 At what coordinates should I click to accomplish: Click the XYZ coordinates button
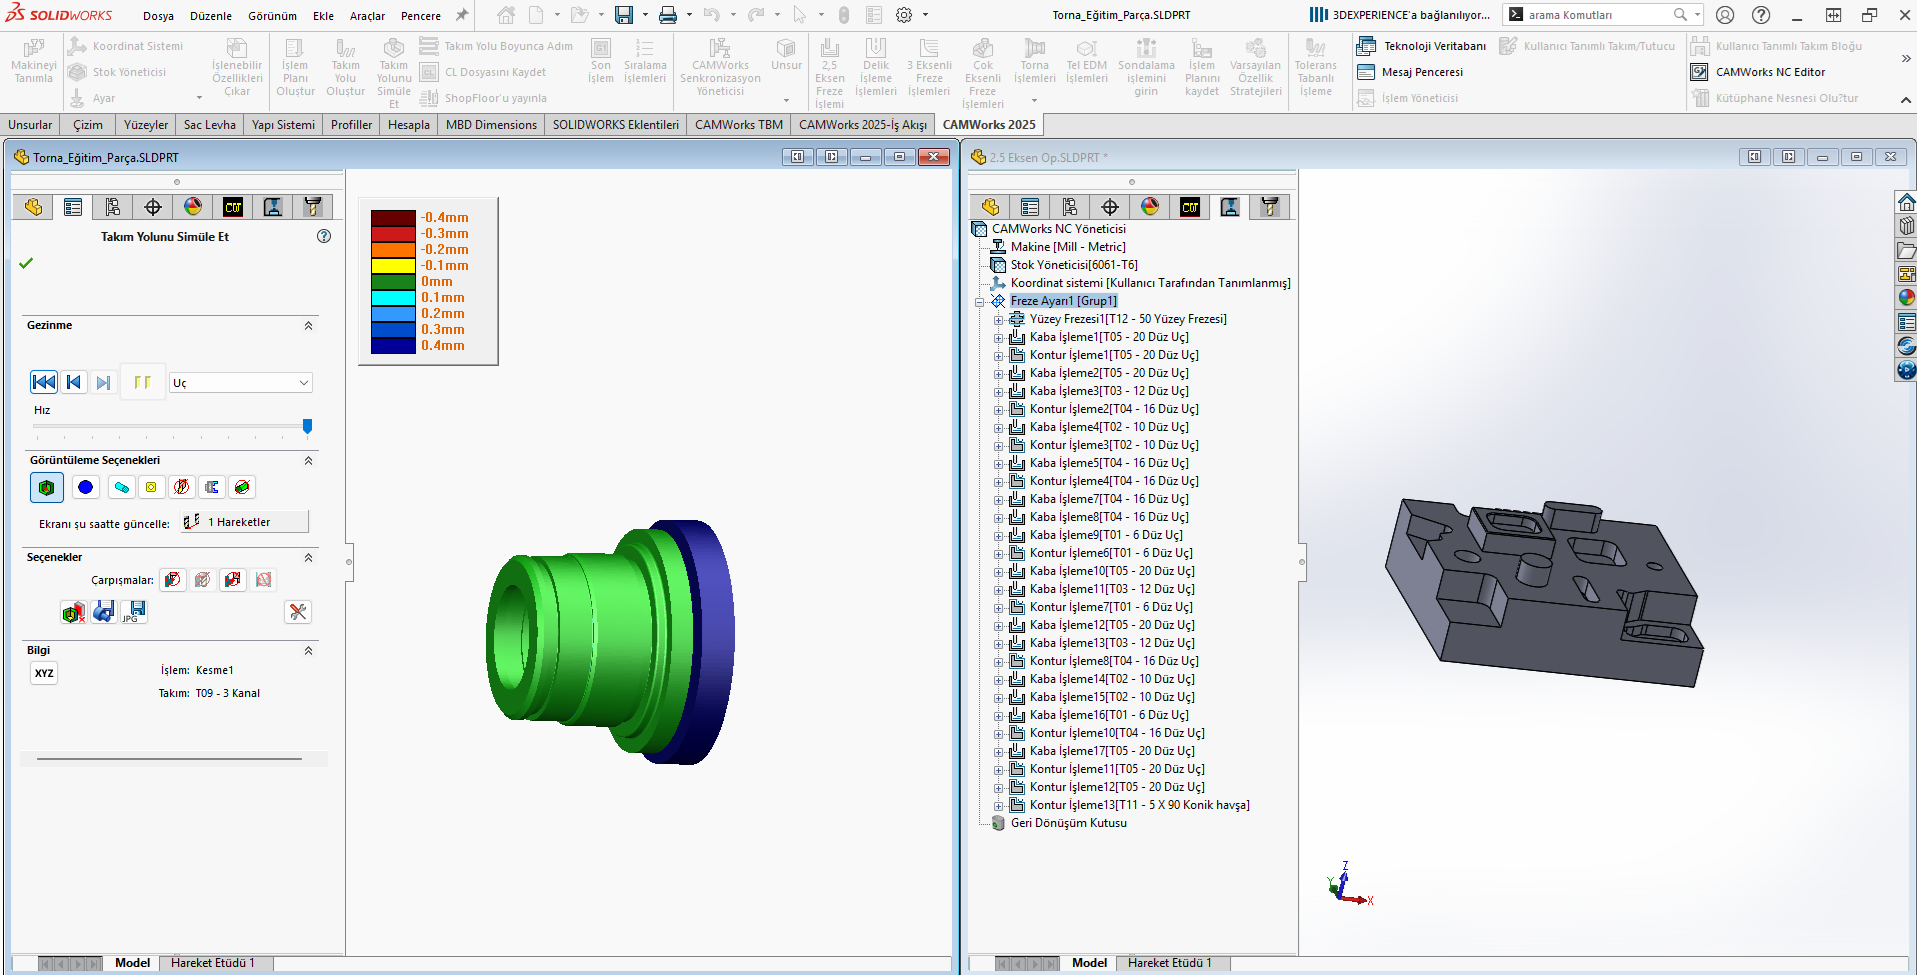coord(44,673)
